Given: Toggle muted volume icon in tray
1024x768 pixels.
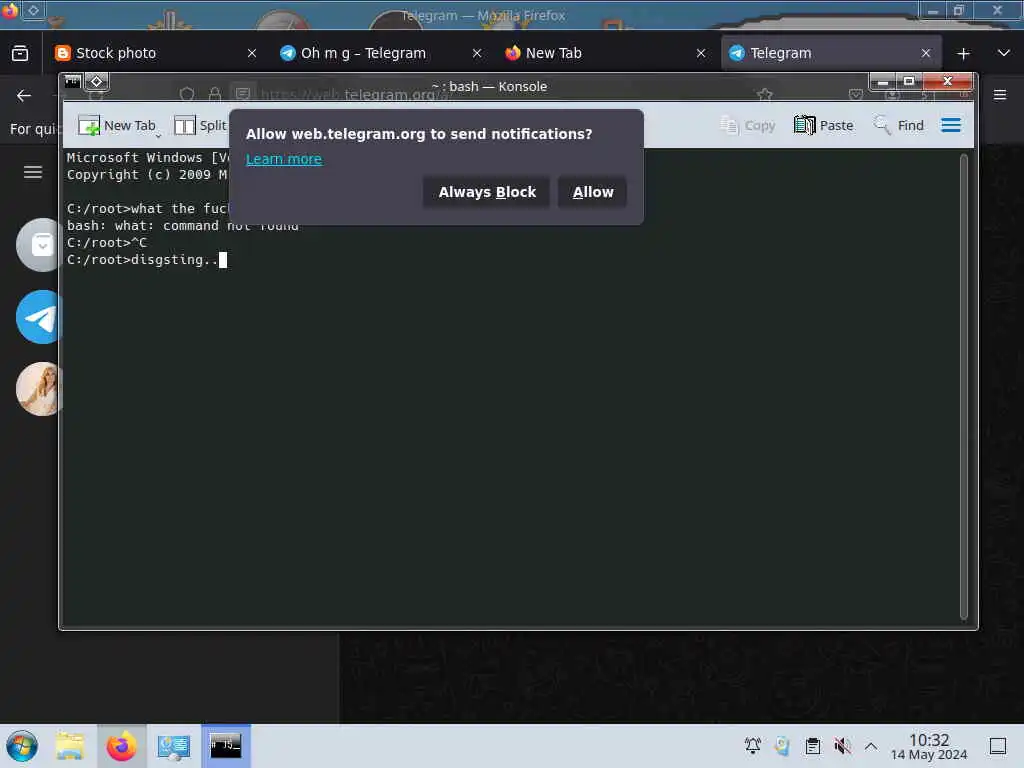Looking at the screenshot, I should tap(842, 746).
